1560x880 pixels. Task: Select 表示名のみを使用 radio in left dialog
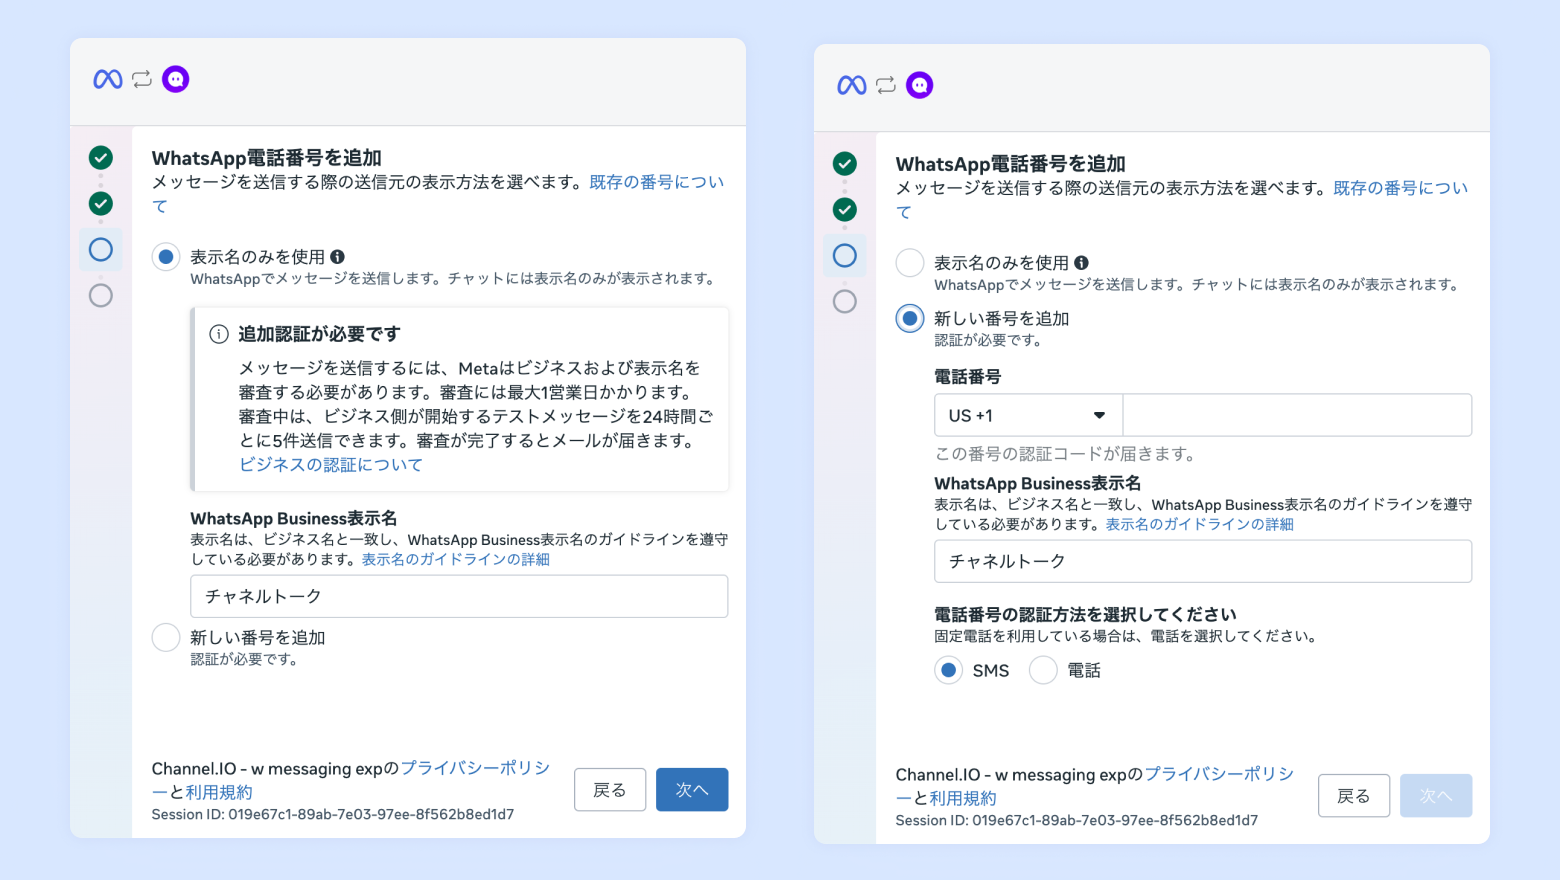point(166,257)
